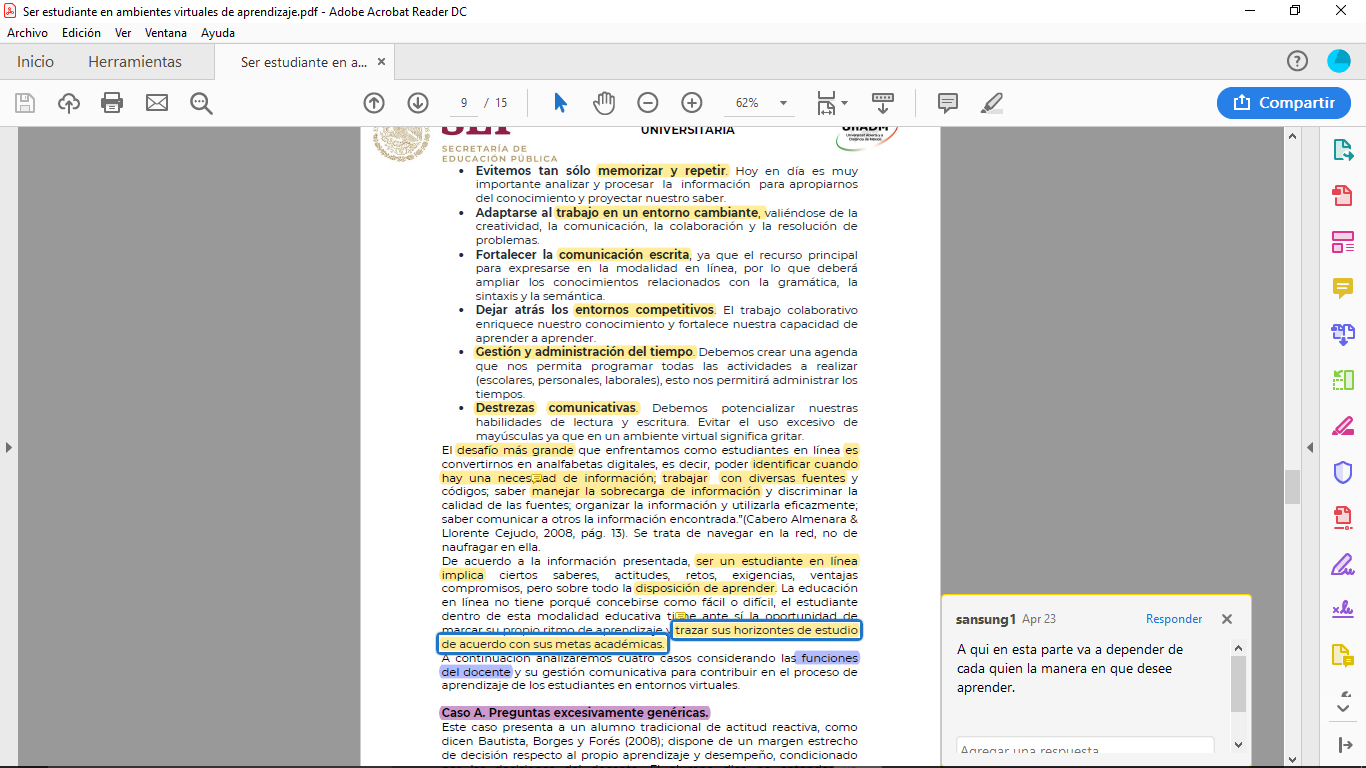The width and height of the screenshot is (1366, 768).
Task: Go to previous page arrow
Action: (x=374, y=103)
